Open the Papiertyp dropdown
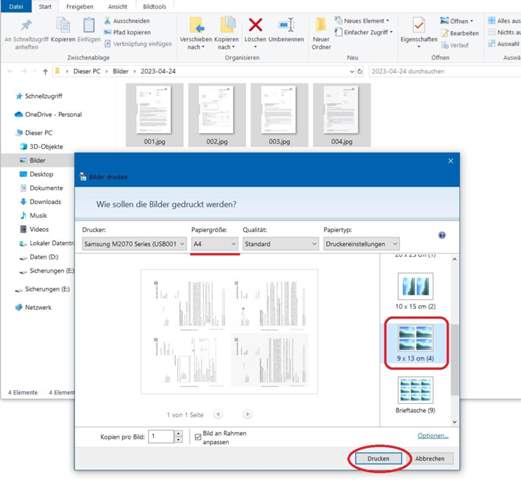521x480 pixels. [x=361, y=244]
